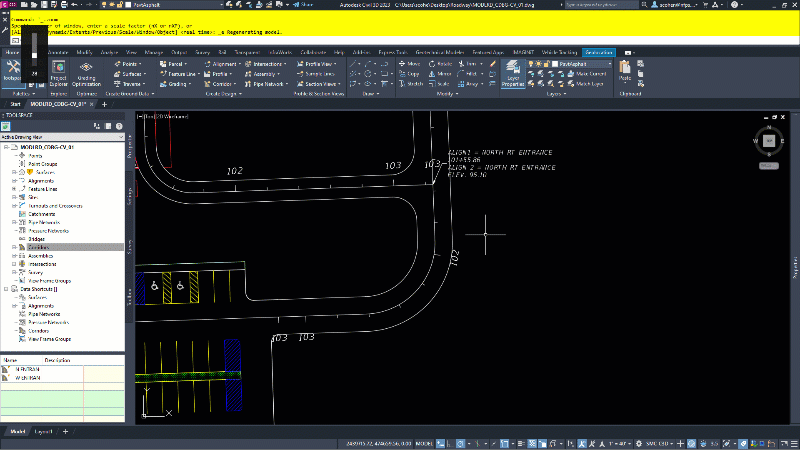The width and height of the screenshot is (800, 450).
Task: Expand the Alignments tree node
Action: tap(14, 180)
